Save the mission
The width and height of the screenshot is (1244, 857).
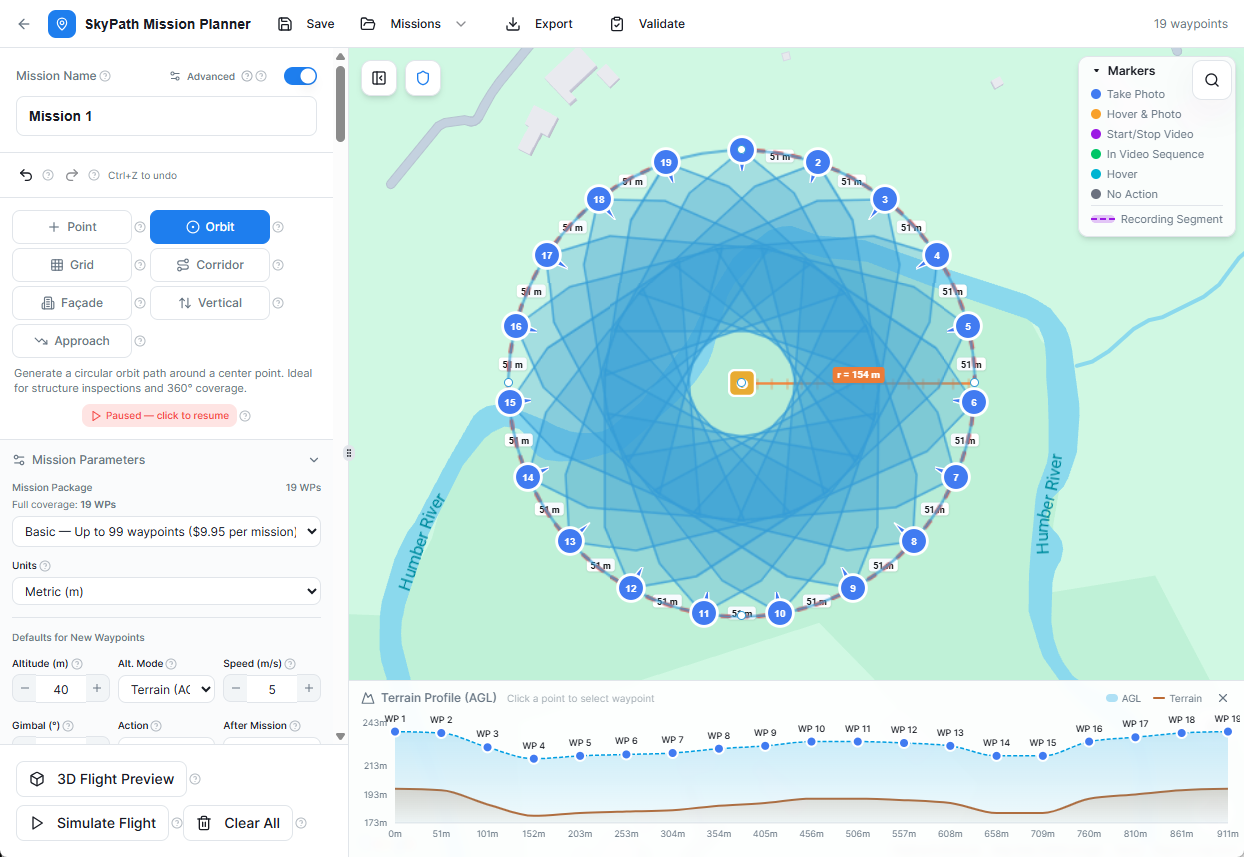(x=306, y=24)
